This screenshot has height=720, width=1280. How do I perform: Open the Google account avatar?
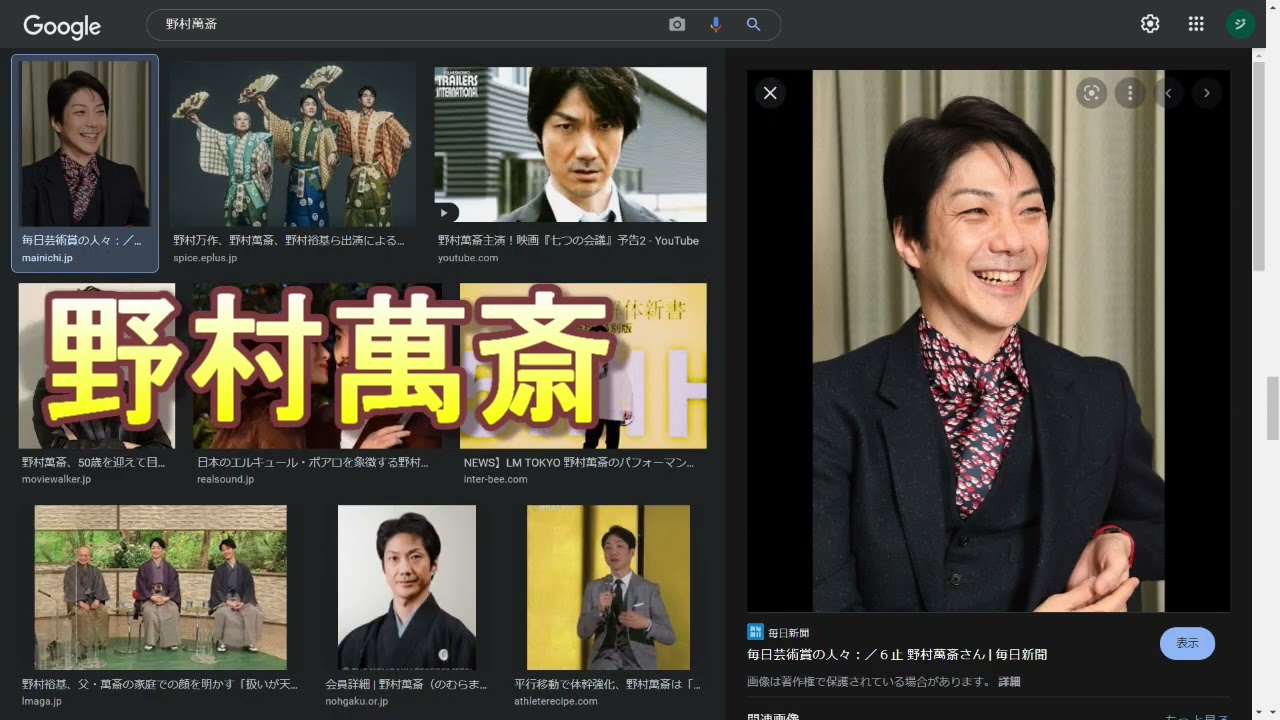pos(1240,24)
